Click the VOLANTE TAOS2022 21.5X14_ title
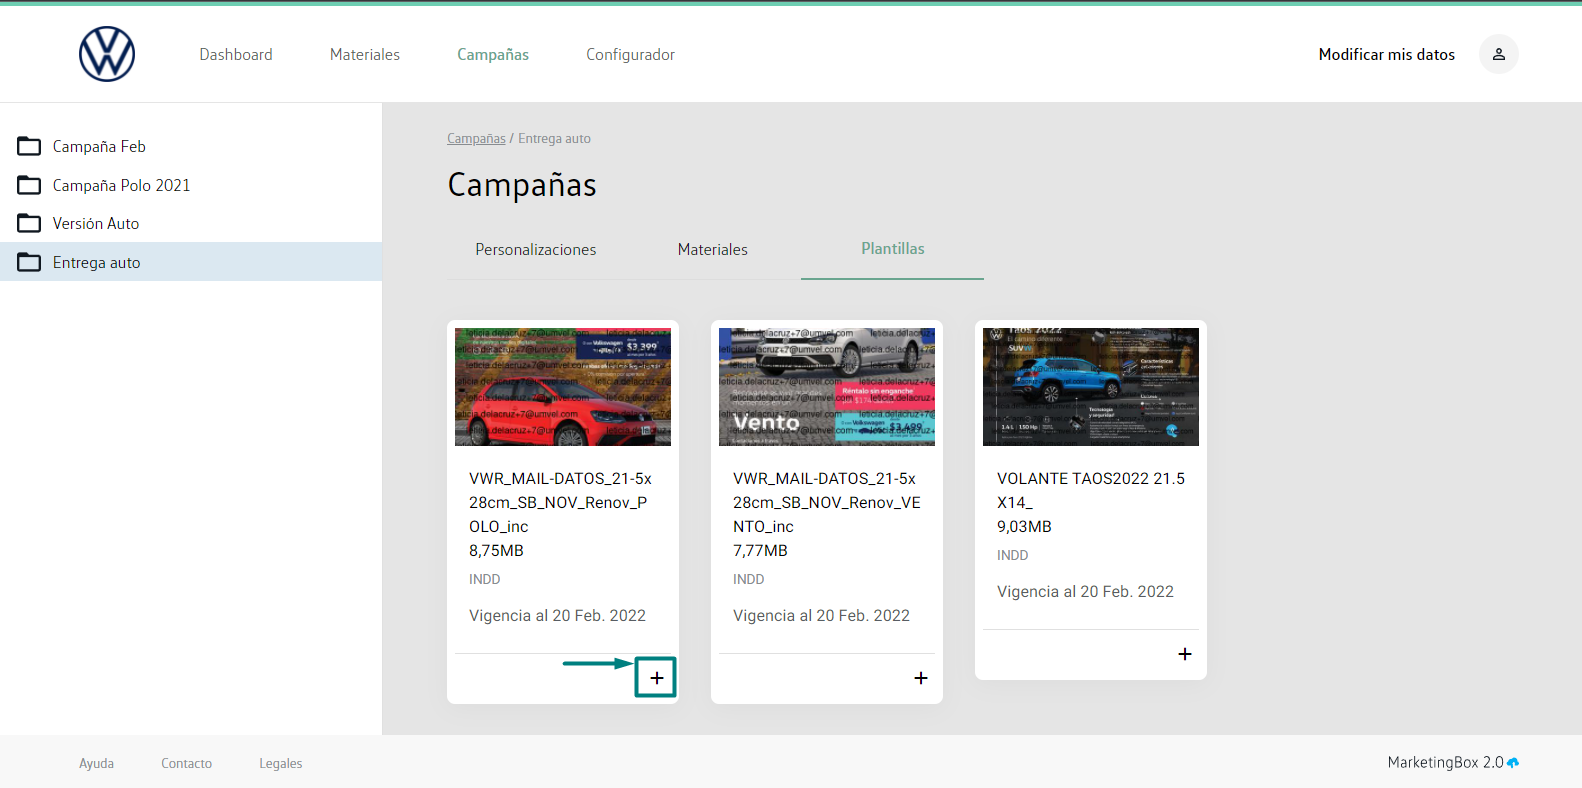Screen dimensions: 1582x788 coord(1090,490)
